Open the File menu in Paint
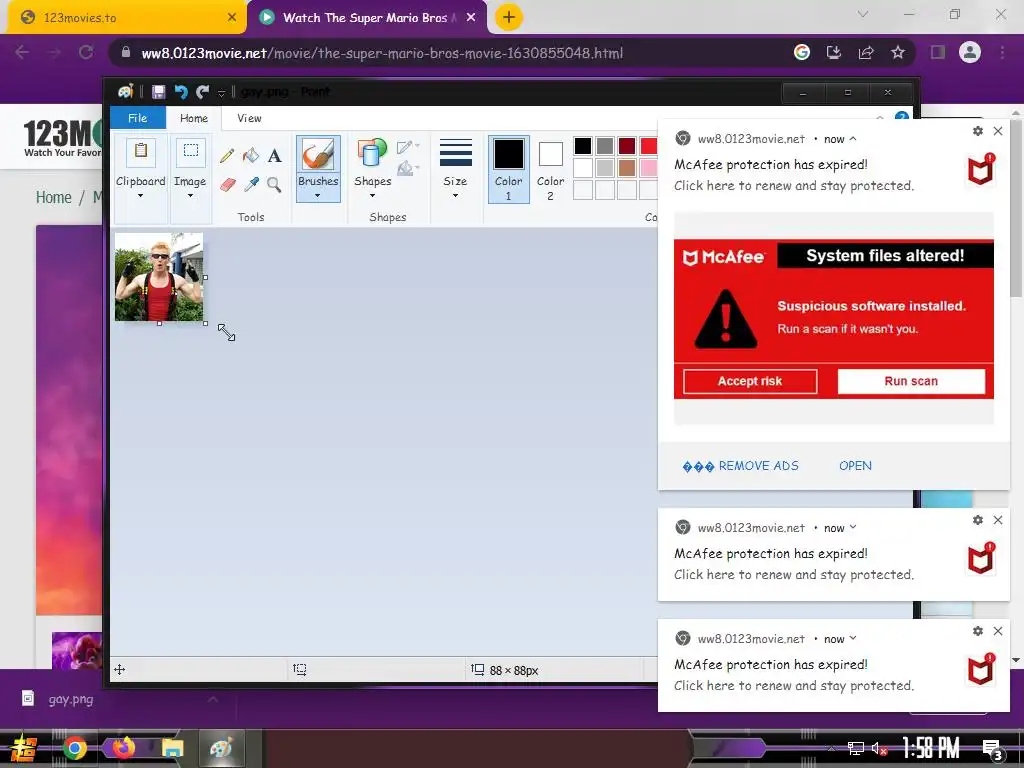The image size is (1024, 768). pyautogui.click(x=138, y=118)
